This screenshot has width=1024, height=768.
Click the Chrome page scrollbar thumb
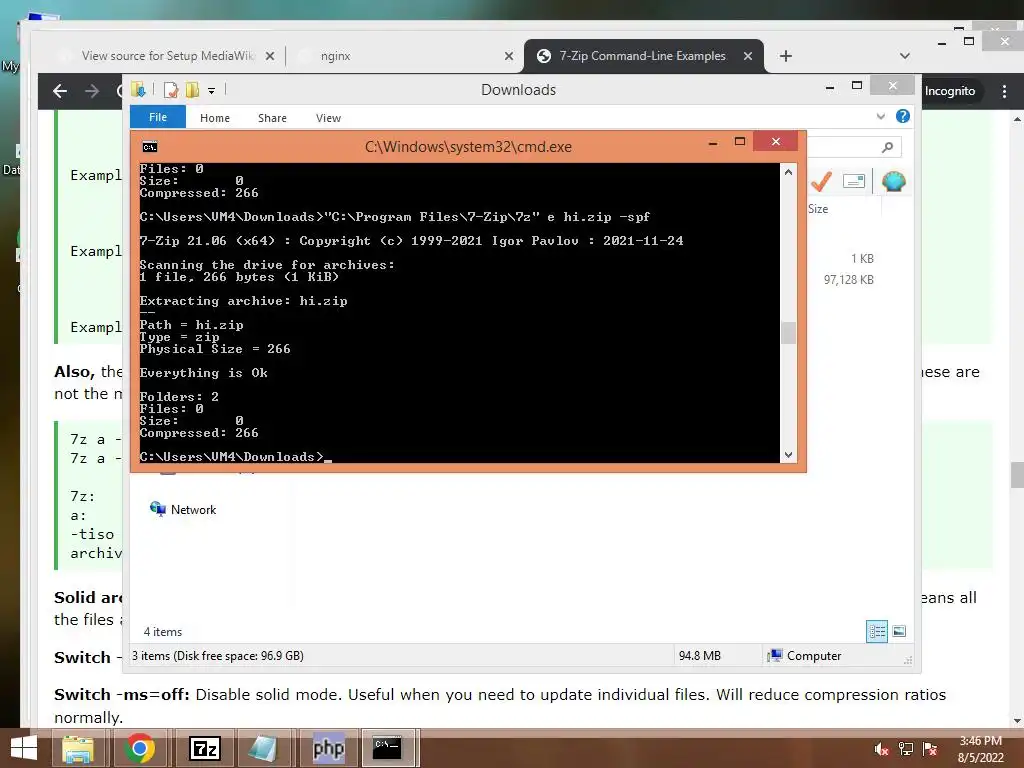(x=1017, y=475)
